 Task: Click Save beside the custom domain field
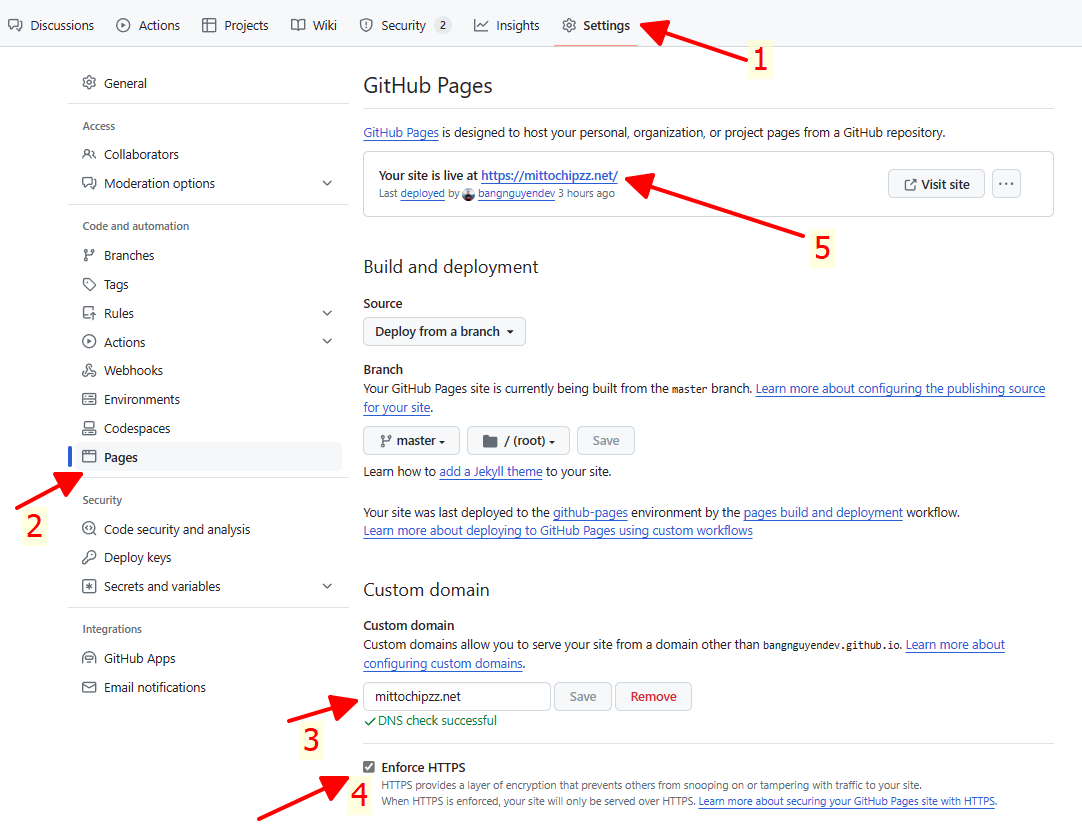coord(582,696)
